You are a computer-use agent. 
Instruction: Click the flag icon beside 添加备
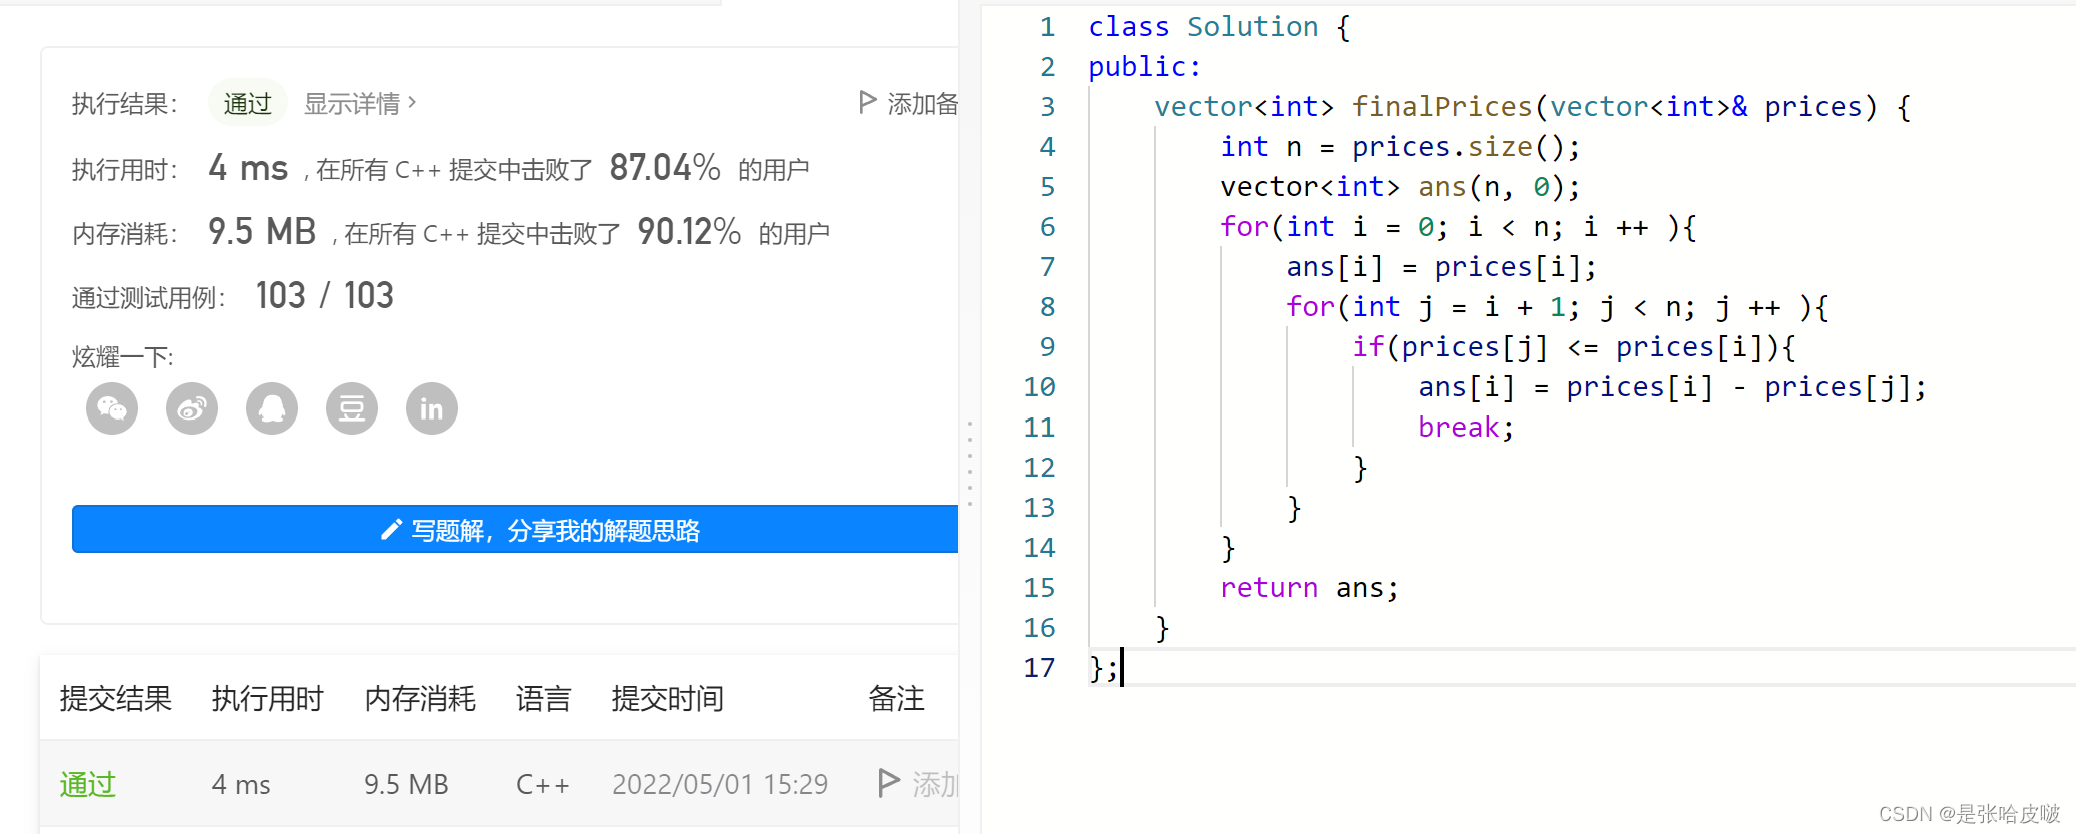[x=867, y=102]
